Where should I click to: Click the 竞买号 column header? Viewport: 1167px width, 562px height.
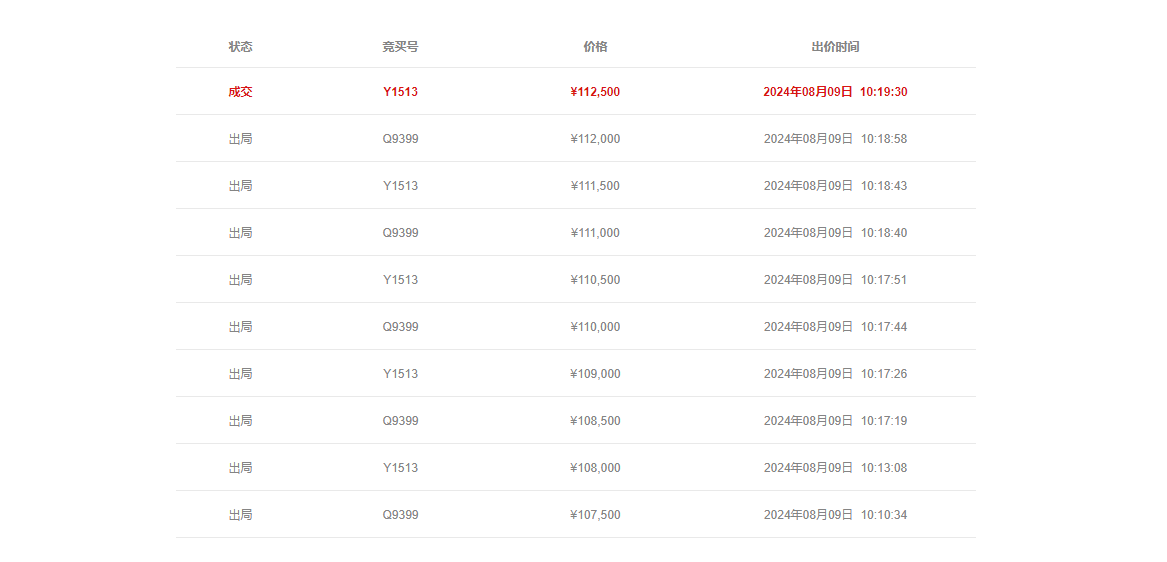pyautogui.click(x=400, y=46)
